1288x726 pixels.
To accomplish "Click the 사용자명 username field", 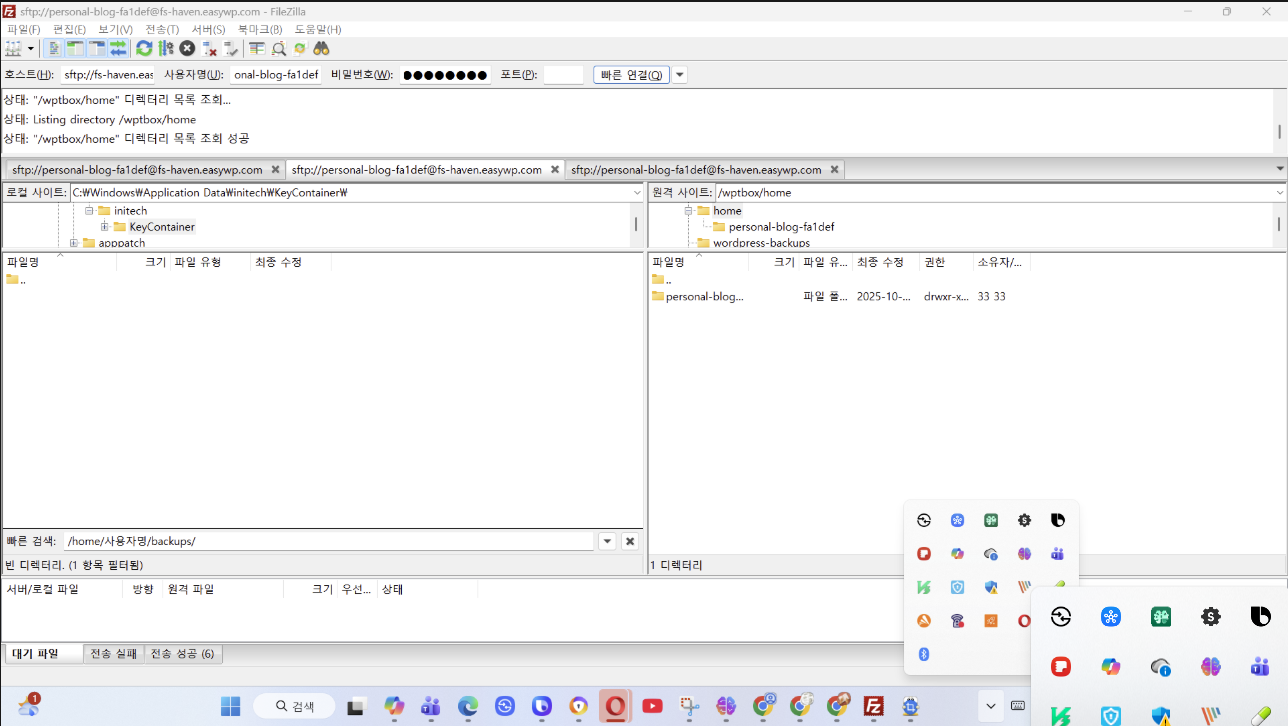I will 276,75.
